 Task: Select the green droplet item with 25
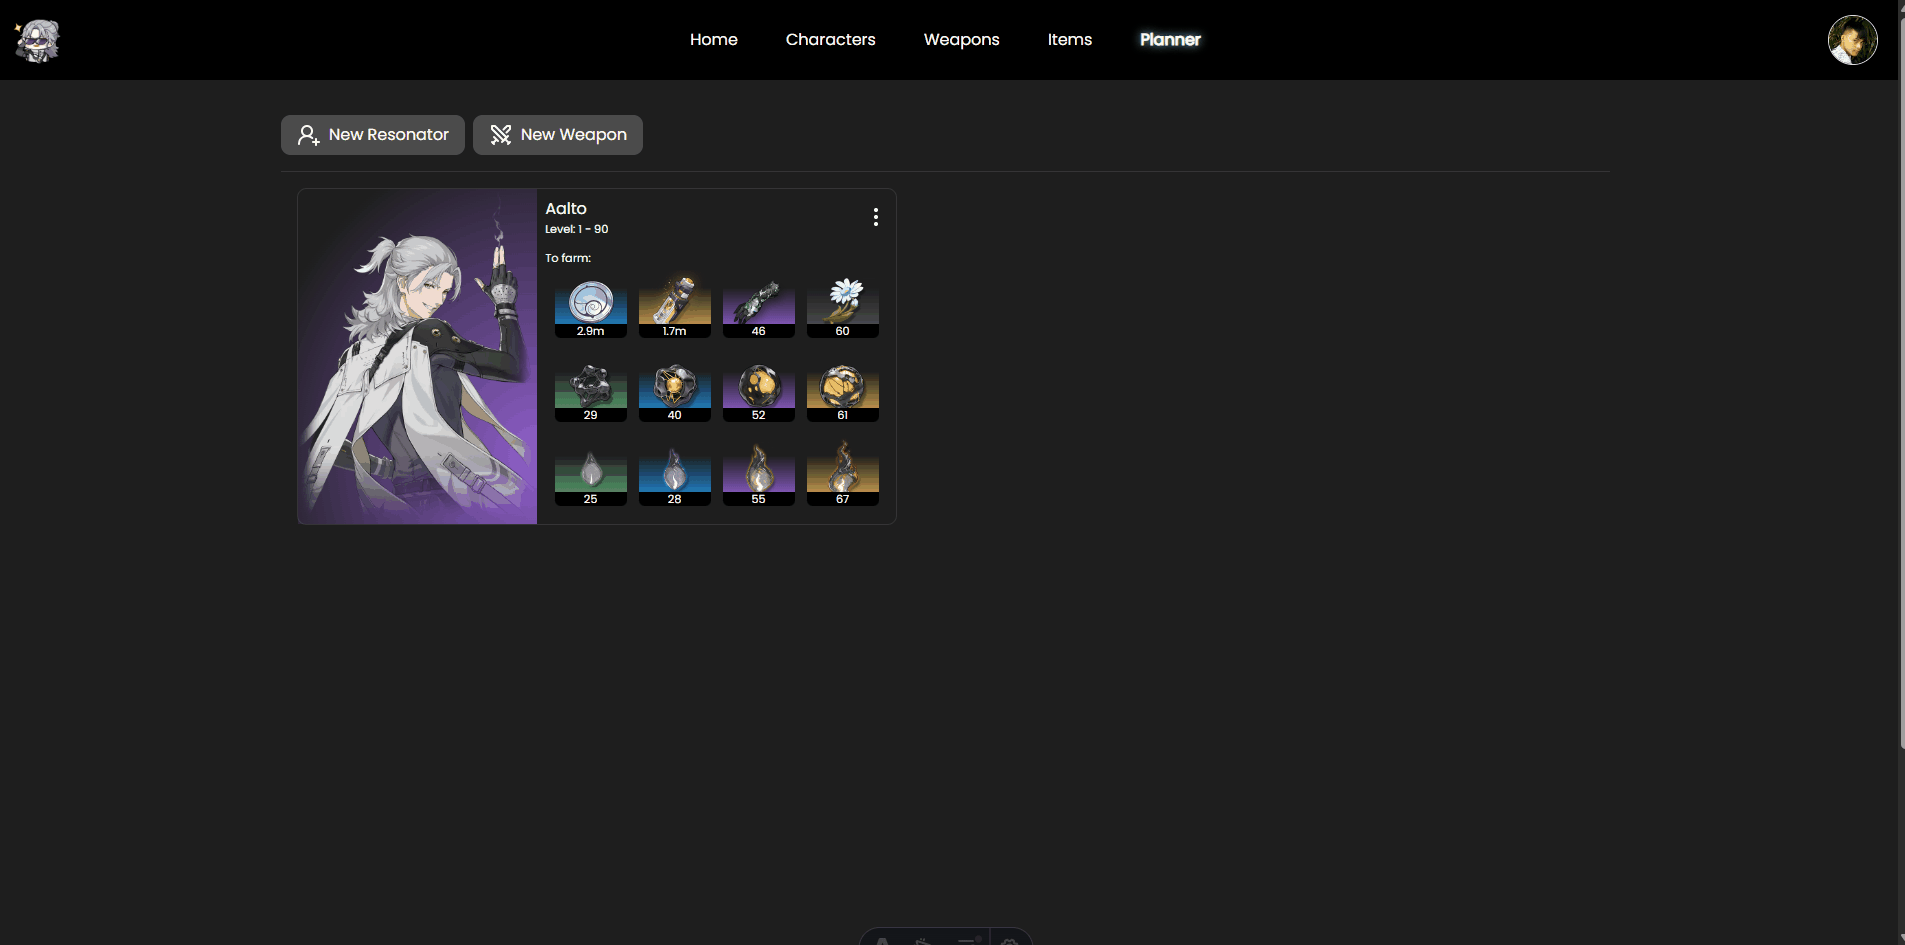click(591, 474)
